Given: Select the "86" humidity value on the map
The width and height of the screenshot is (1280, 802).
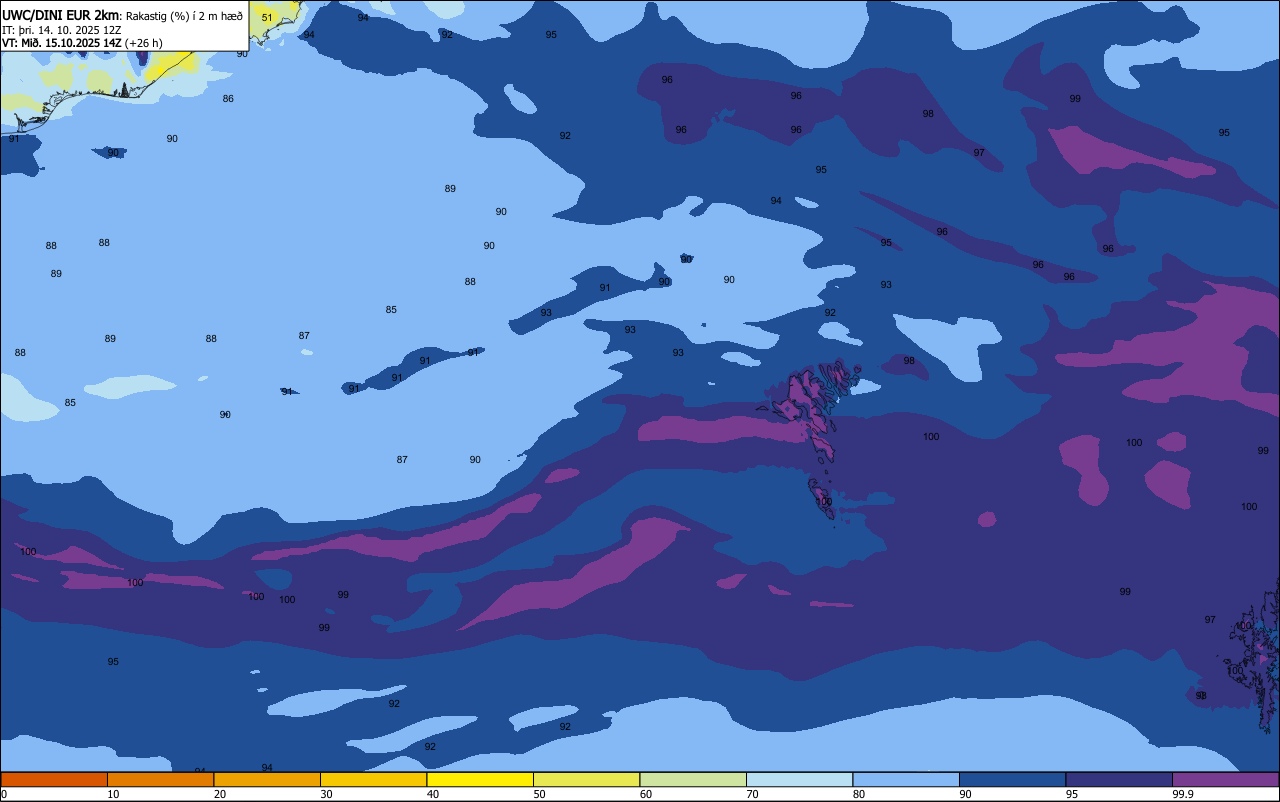Looking at the screenshot, I should click(x=228, y=99).
